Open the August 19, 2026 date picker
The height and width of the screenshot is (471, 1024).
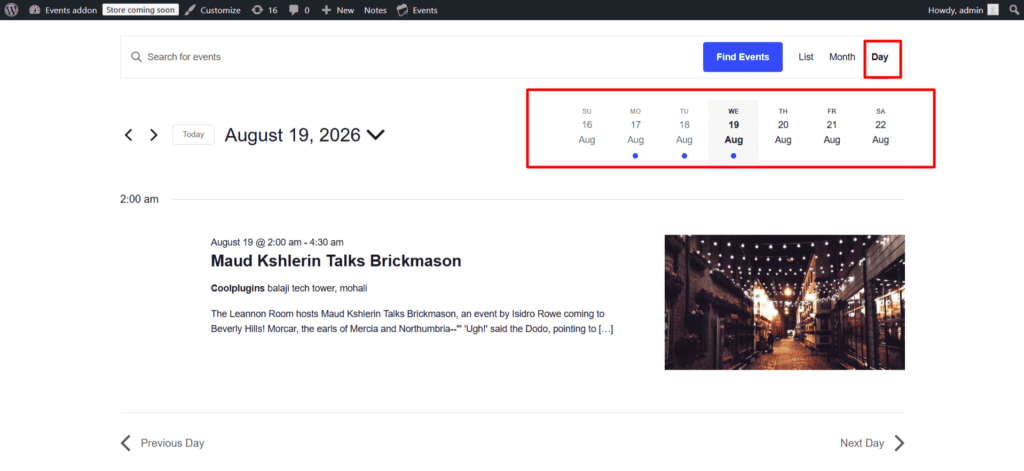(305, 135)
